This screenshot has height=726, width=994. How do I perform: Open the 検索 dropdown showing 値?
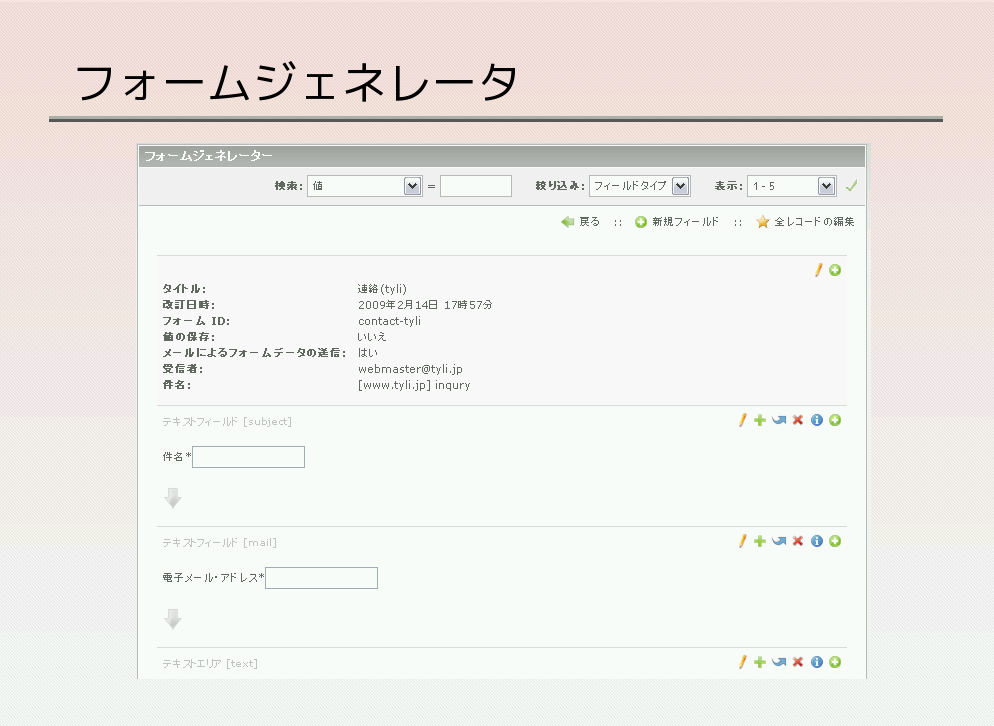pos(365,186)
